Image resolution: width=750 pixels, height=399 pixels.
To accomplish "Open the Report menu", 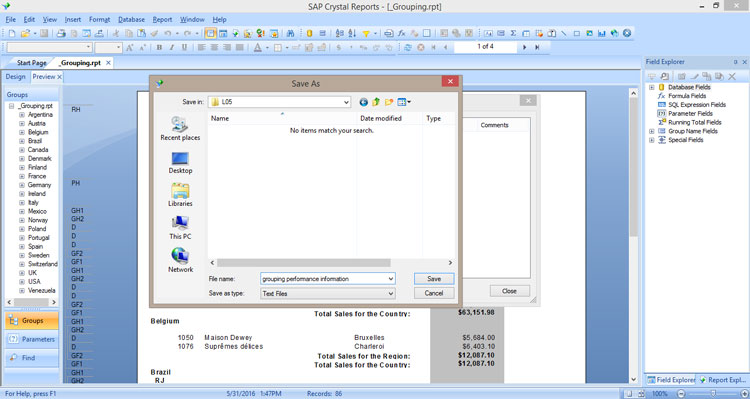I will tap(162, 20).
